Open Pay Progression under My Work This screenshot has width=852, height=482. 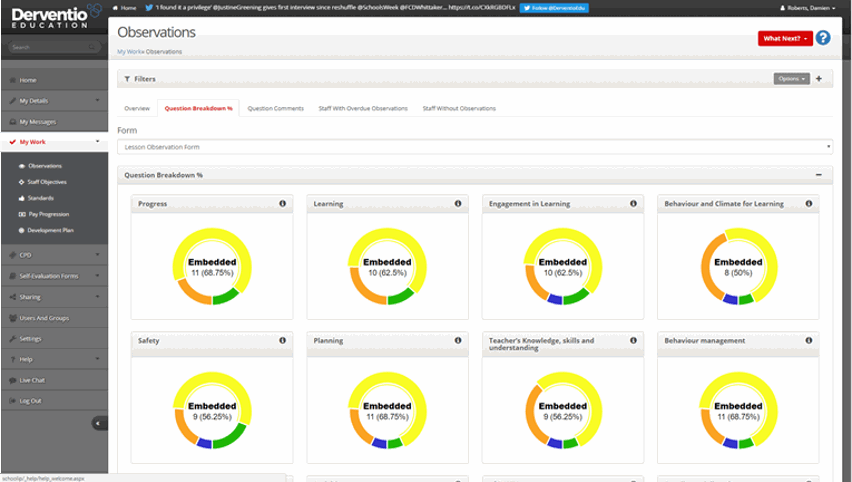48,214
